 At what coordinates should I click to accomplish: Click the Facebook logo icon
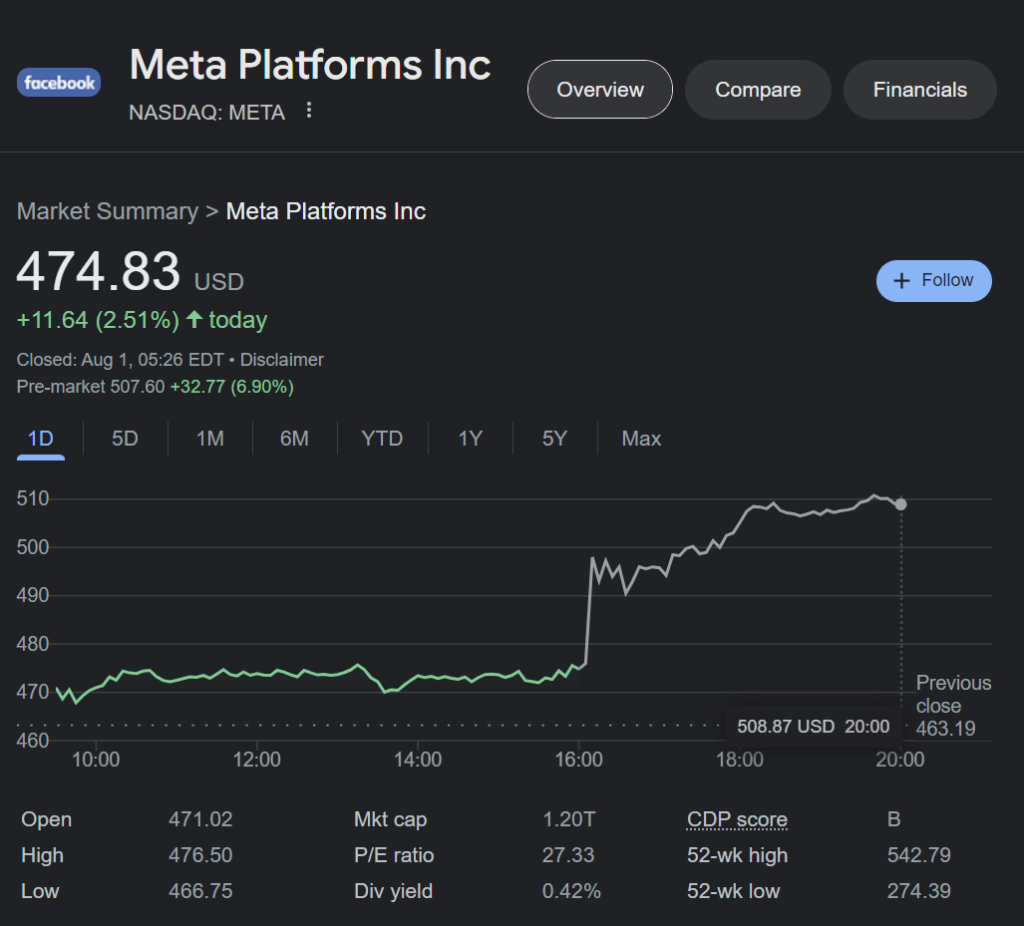[59, 83]
